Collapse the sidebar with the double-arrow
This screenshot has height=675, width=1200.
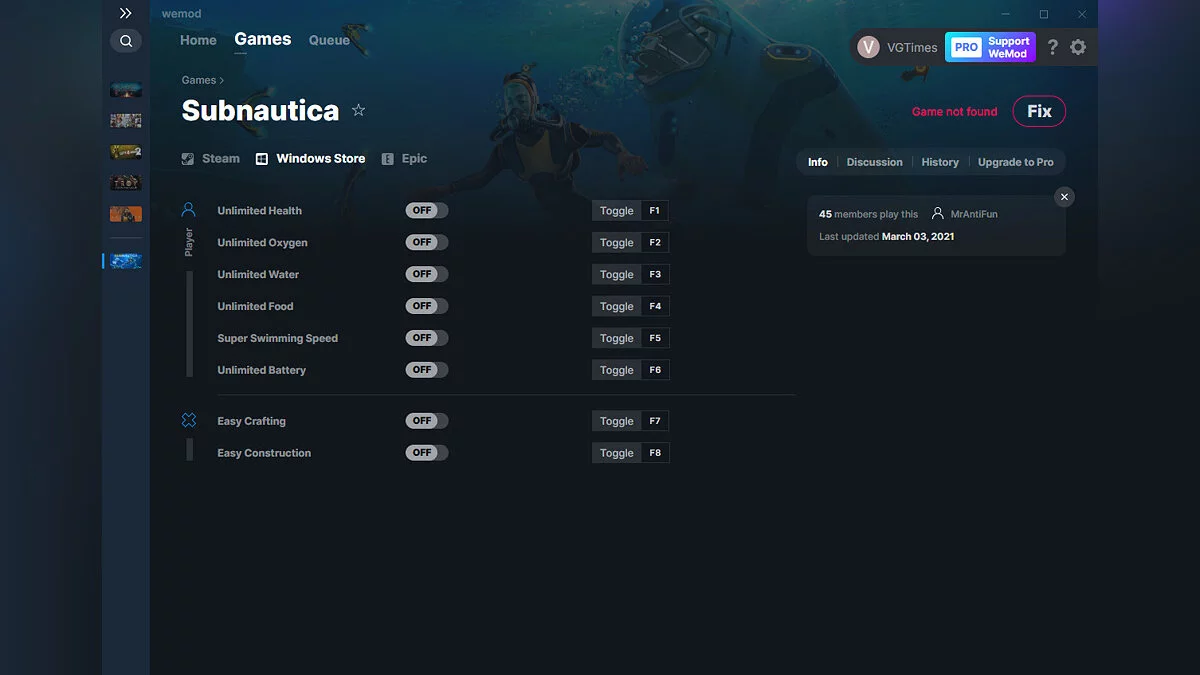125,13
